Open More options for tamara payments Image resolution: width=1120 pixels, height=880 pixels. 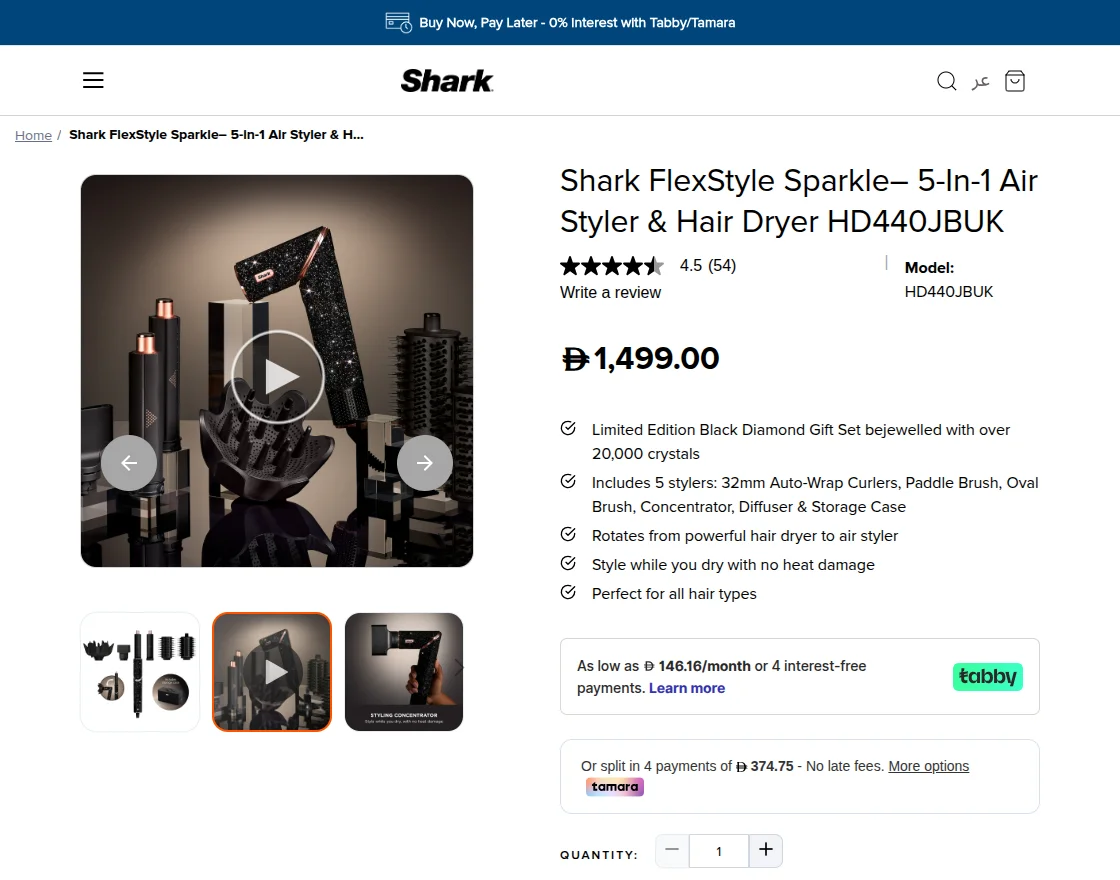coord(928,765)
